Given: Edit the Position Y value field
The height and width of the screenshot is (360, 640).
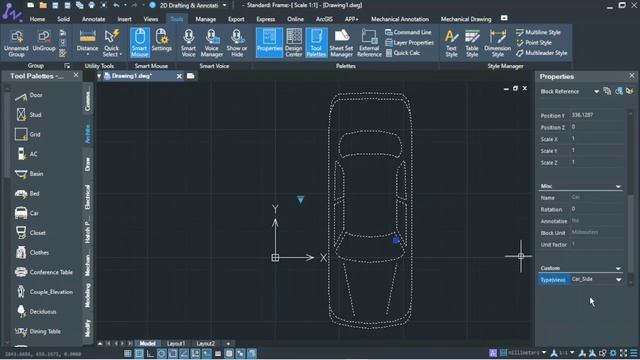Looking at the screenshot, I should pos(597,115).
